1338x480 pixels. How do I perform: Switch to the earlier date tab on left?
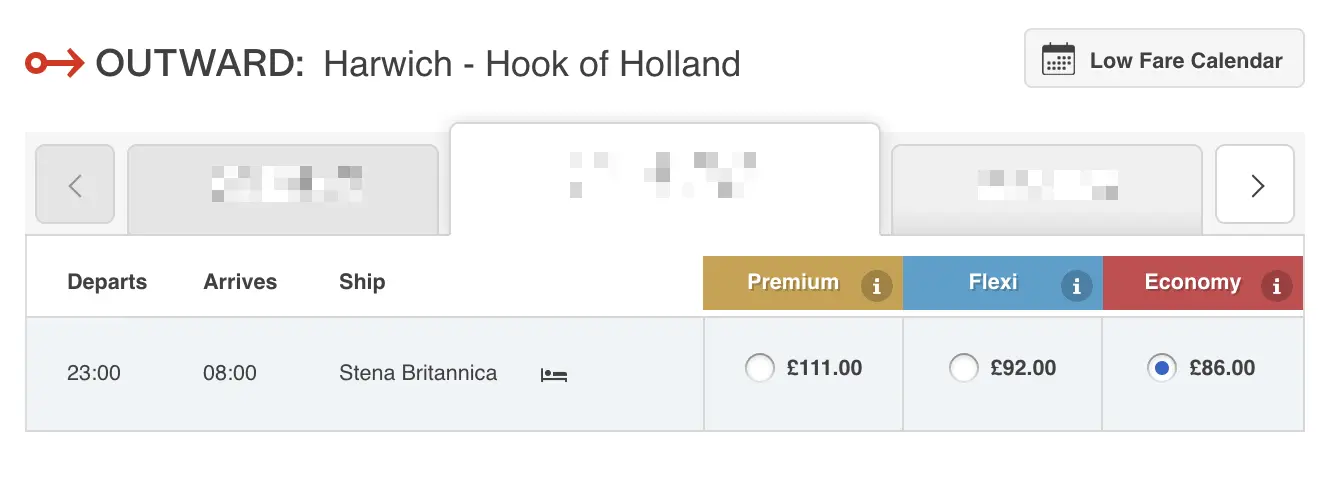point(283,188)
